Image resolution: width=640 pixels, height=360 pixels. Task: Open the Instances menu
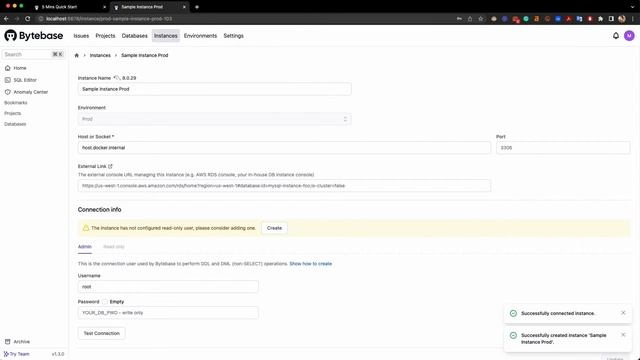pyautogui.click(x=166, y=36)
